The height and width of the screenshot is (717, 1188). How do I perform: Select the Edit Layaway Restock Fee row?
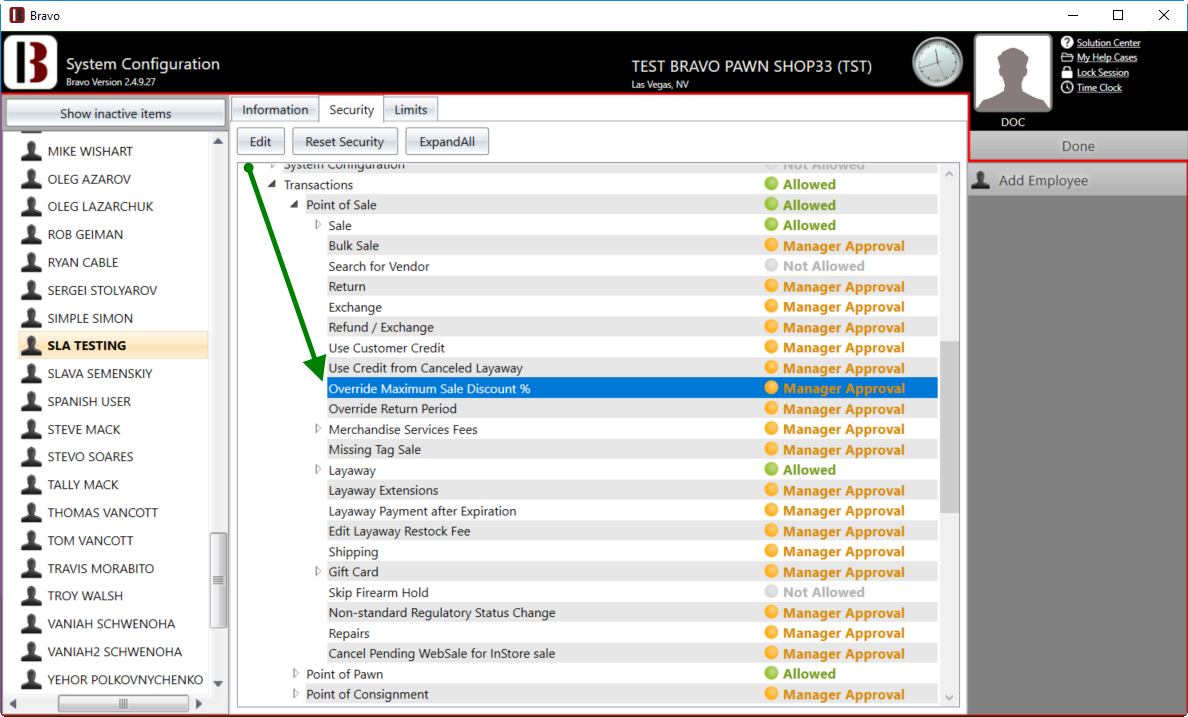pos(632,531)
